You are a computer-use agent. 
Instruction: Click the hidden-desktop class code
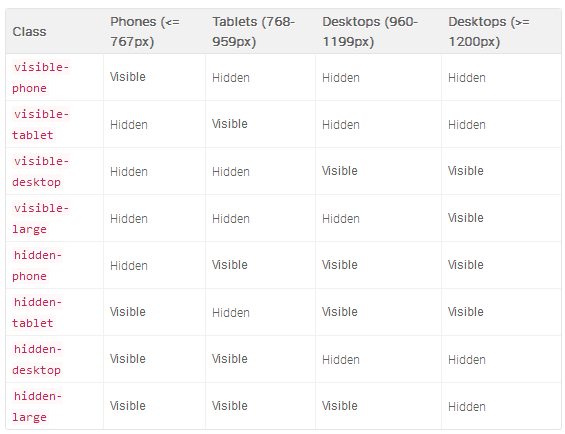tap(37, 360)
